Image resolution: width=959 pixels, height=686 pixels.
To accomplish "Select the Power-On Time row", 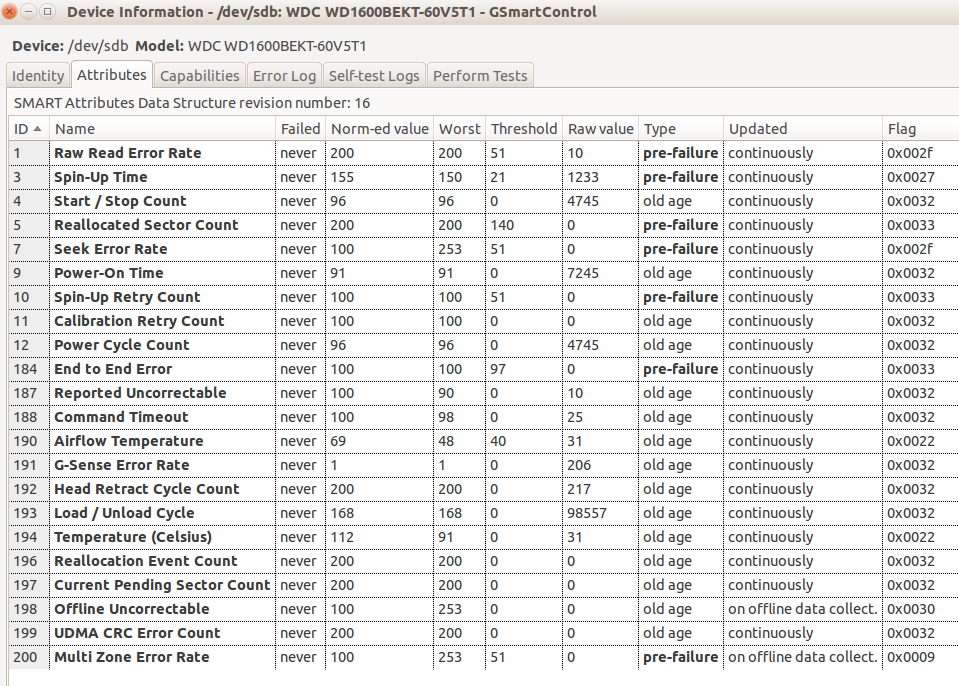I will point(483,273).
